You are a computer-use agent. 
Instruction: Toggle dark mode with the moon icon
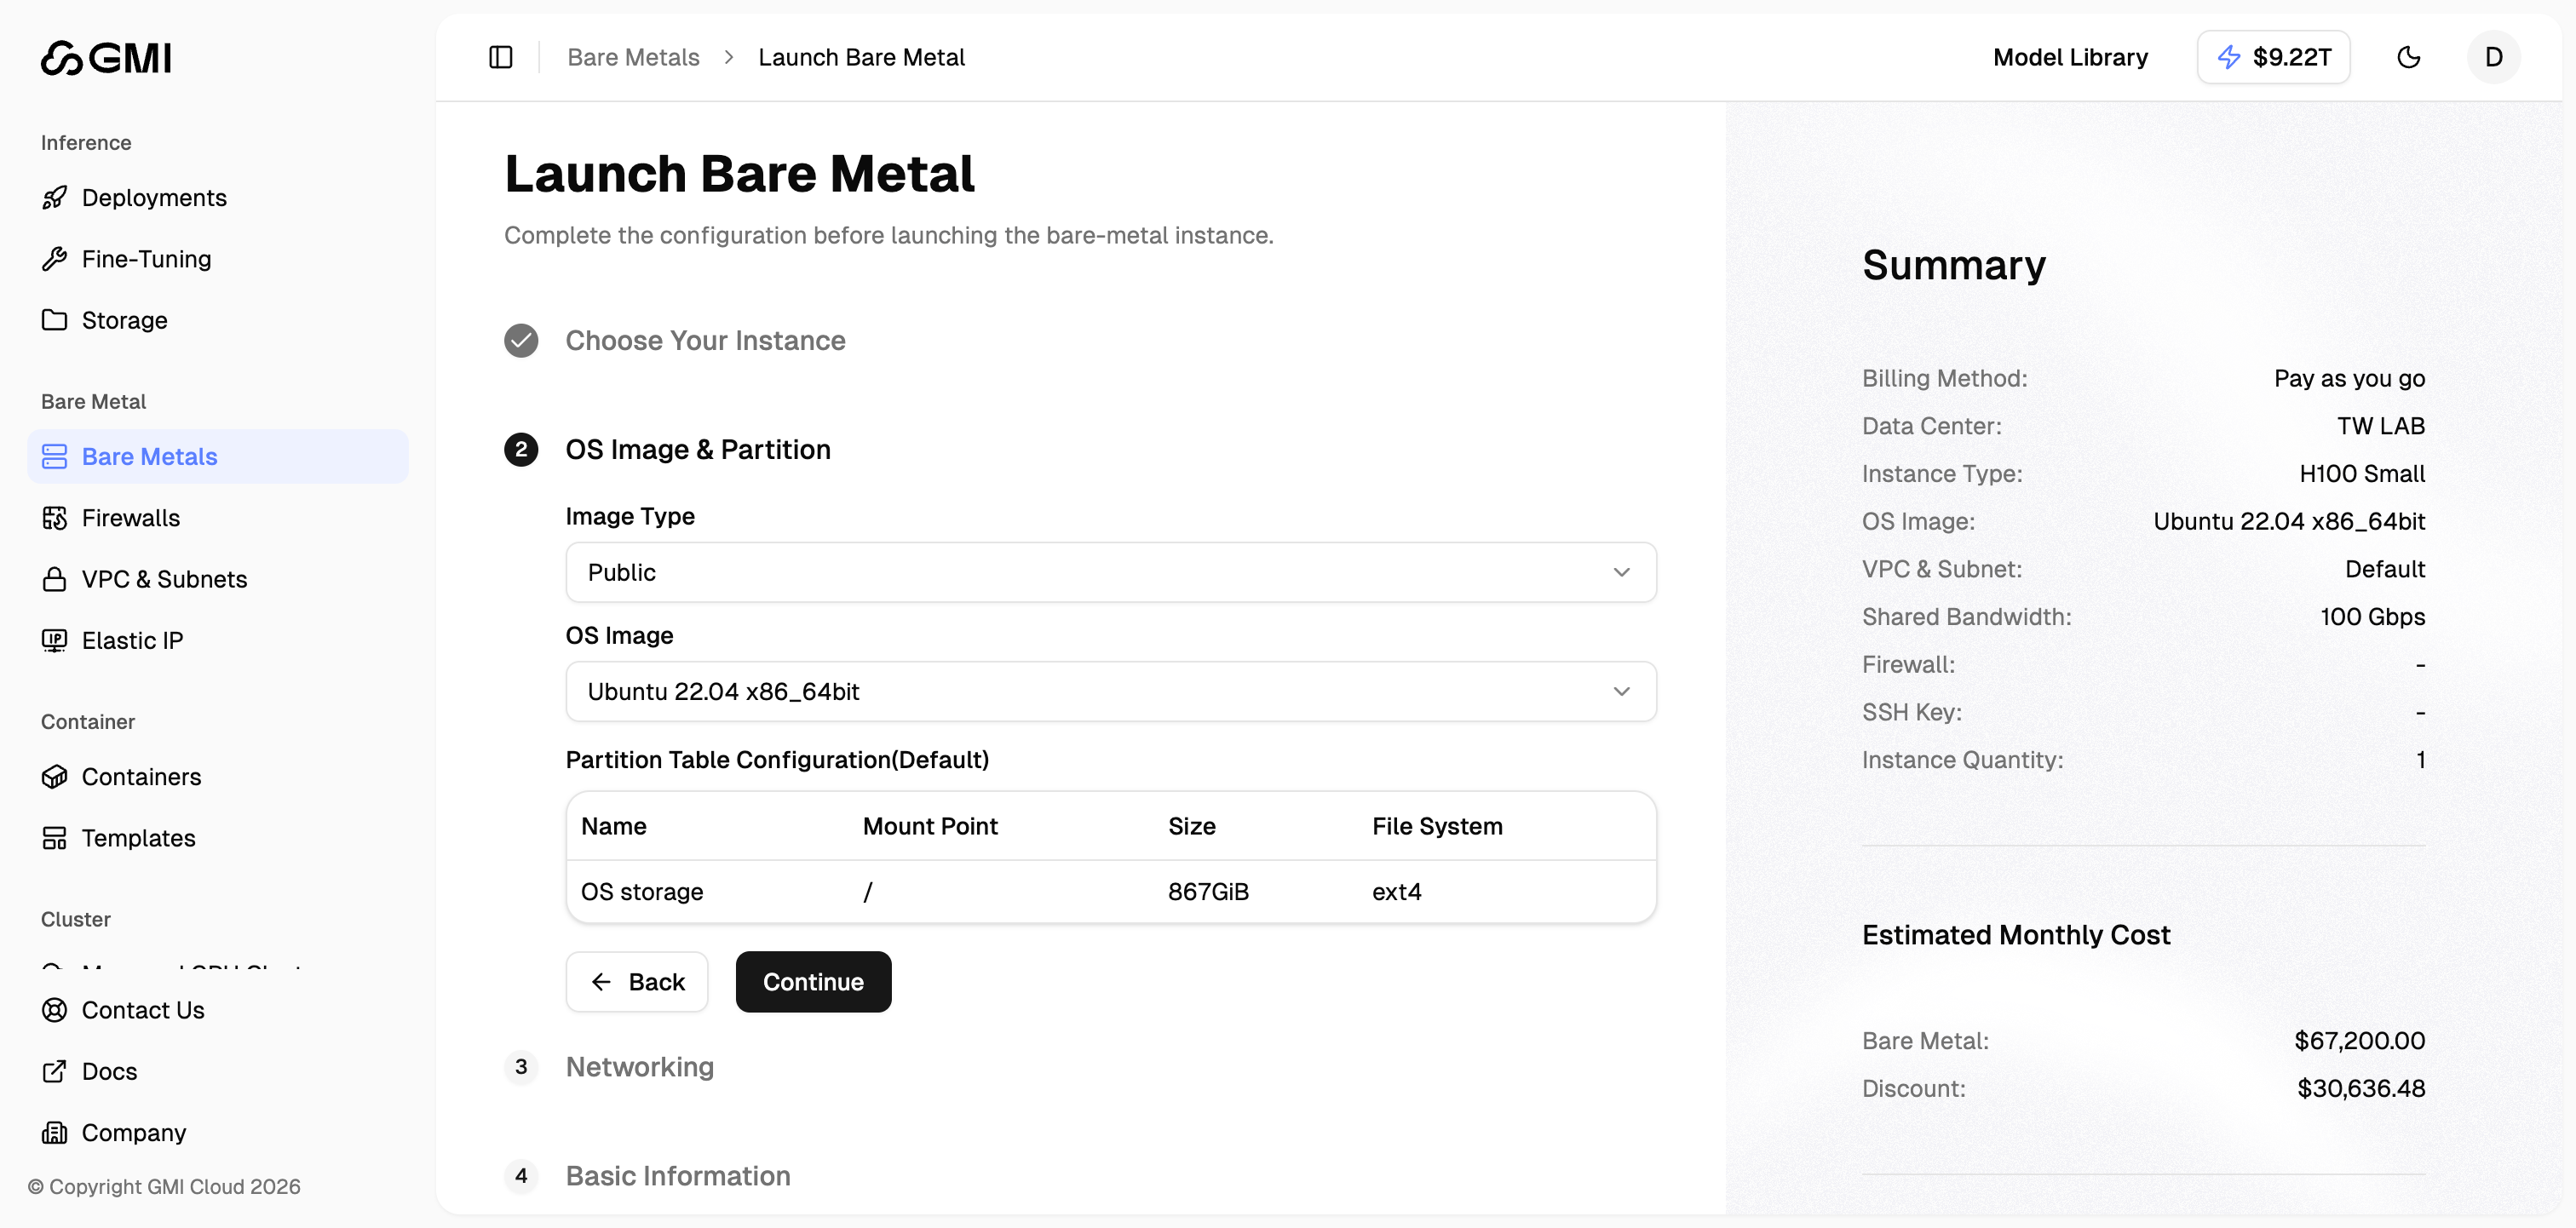pos(2409,57)
